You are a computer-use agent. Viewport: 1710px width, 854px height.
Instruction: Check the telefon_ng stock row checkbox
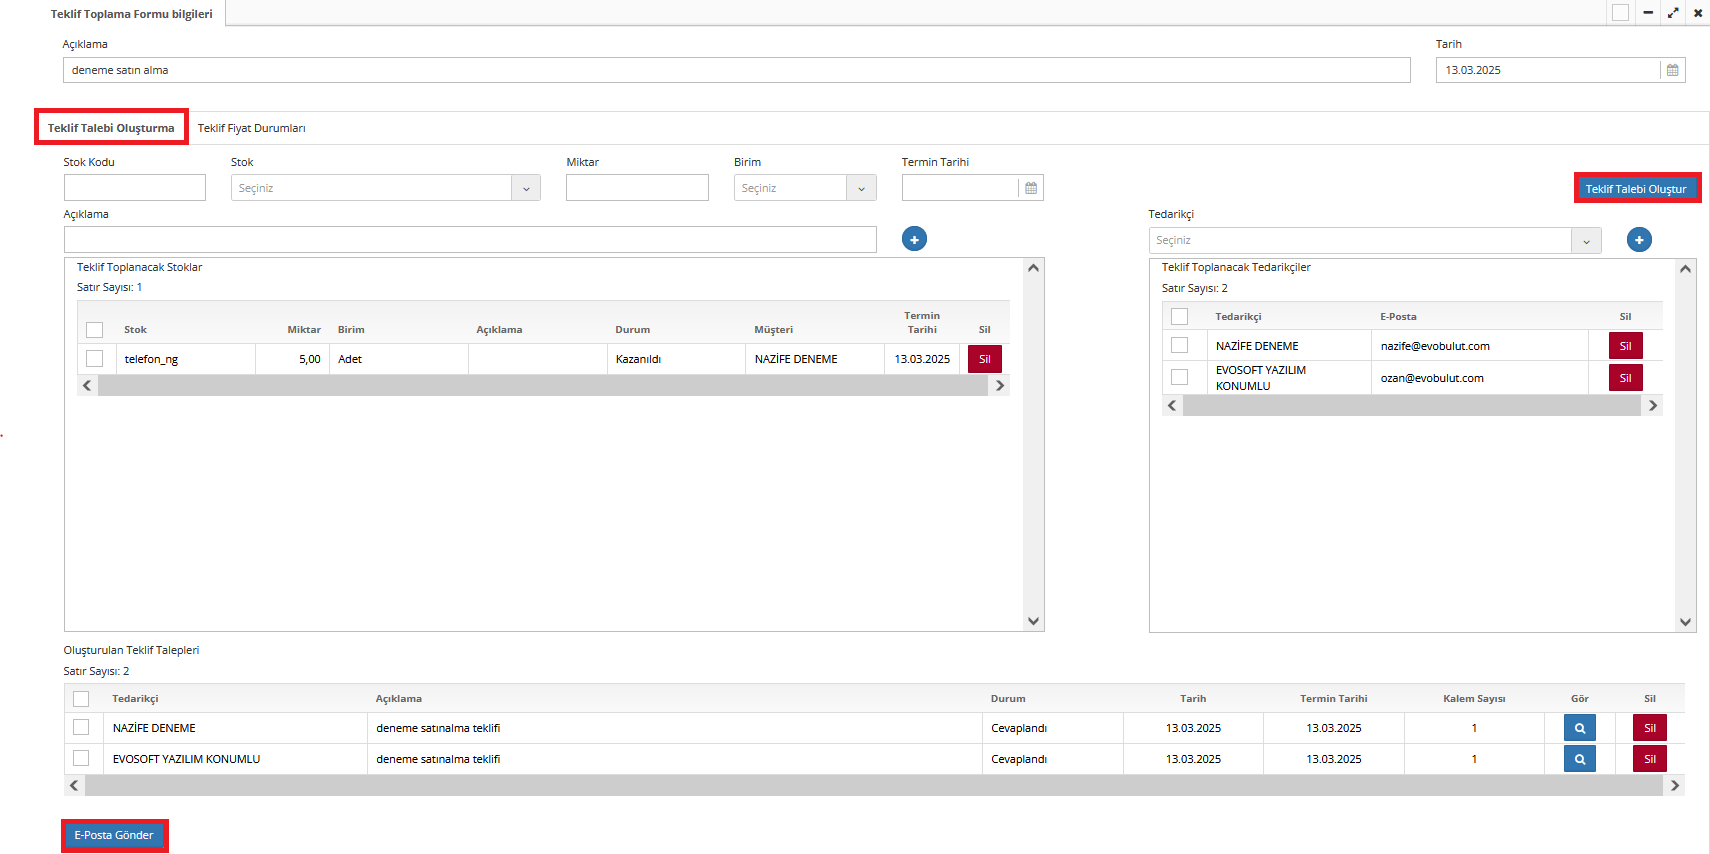click(95, 359)
